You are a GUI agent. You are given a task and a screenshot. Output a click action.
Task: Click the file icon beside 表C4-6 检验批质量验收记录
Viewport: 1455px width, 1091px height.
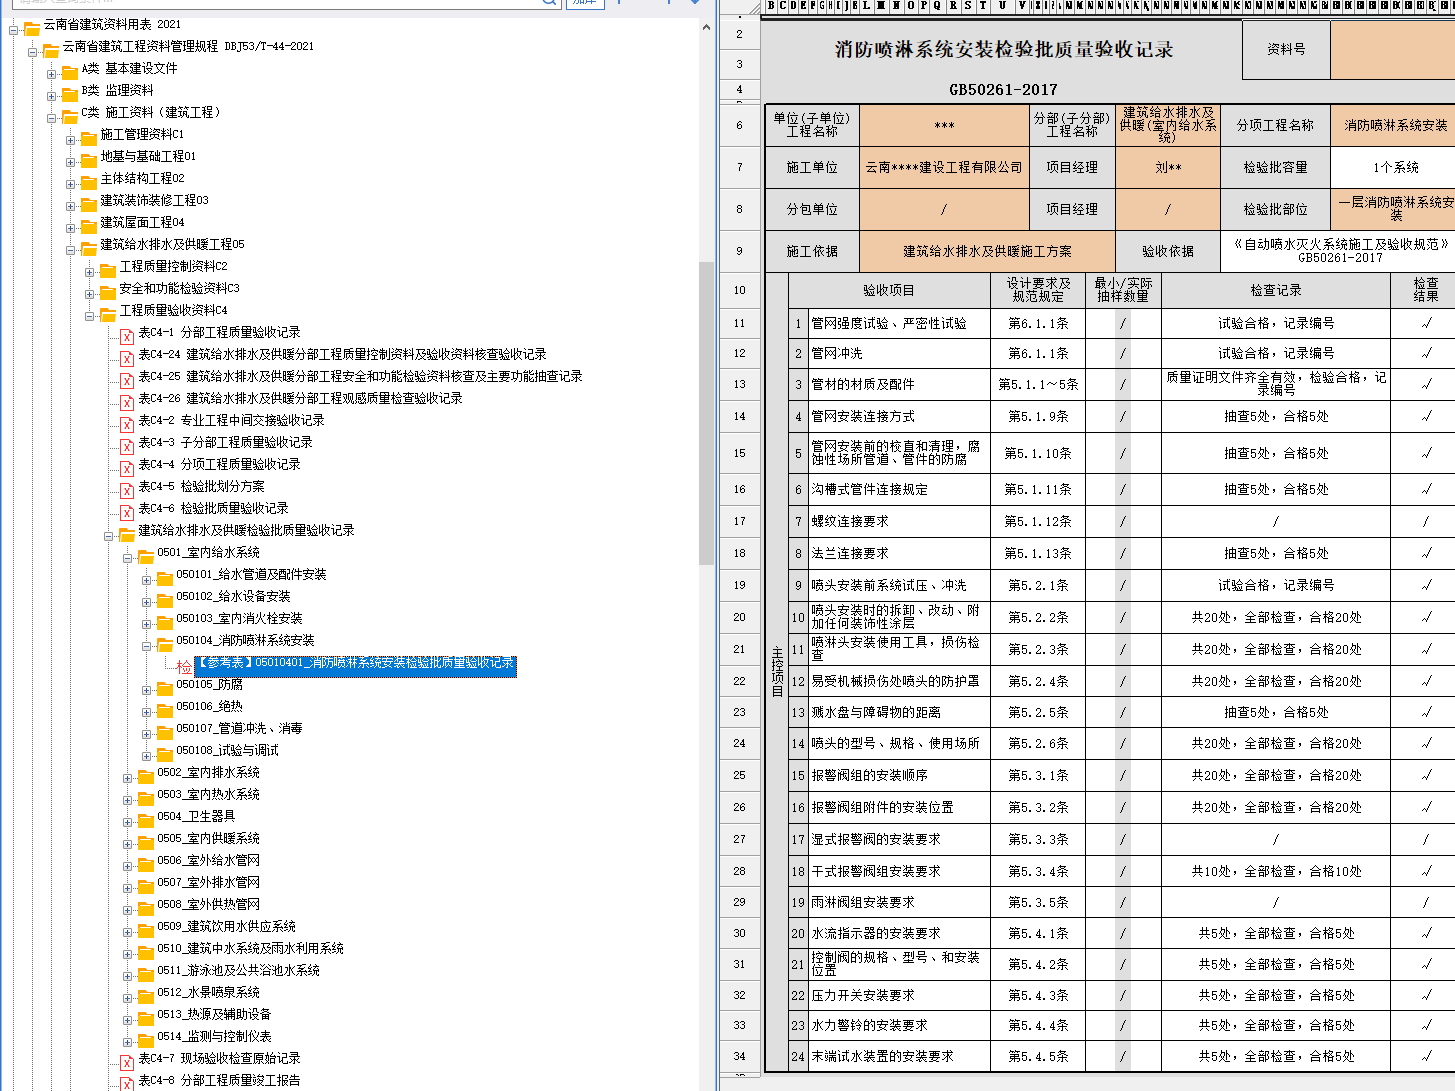(127, 513)
